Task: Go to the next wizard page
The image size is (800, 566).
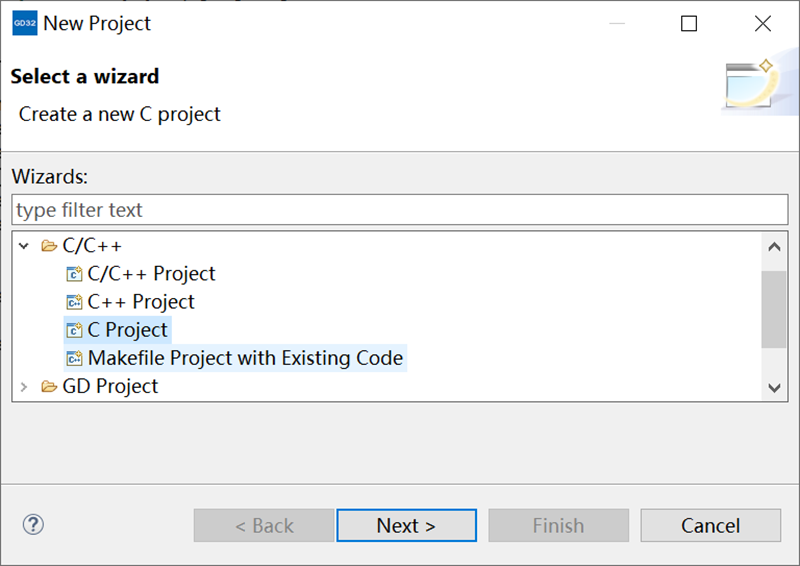Action: point(407,525)
